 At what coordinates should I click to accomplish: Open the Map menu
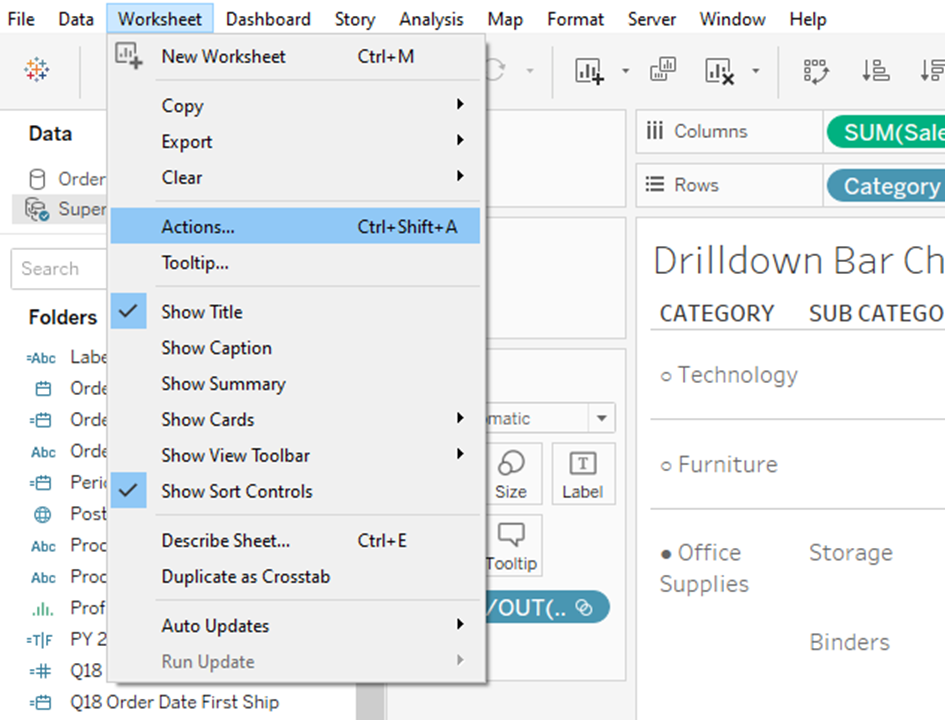(x=505, y=19)
